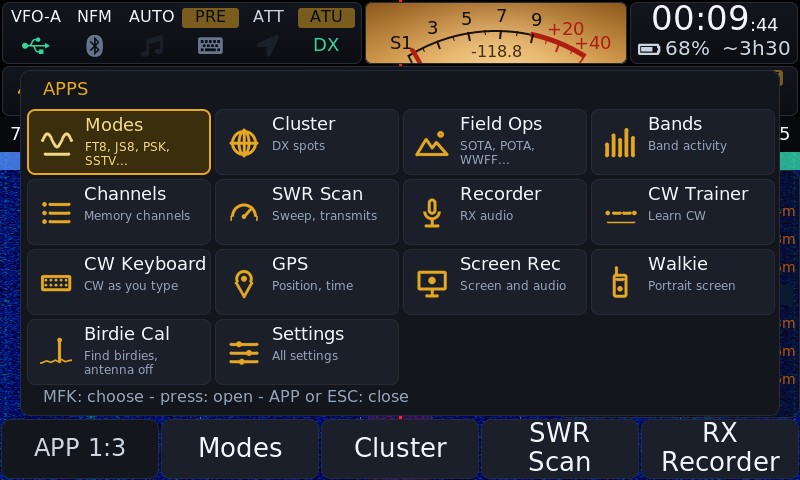Image resolution: width=800 pixels, height=480 pixels.
Task: Click the Bands bar-chart icon
Action: 620,143
